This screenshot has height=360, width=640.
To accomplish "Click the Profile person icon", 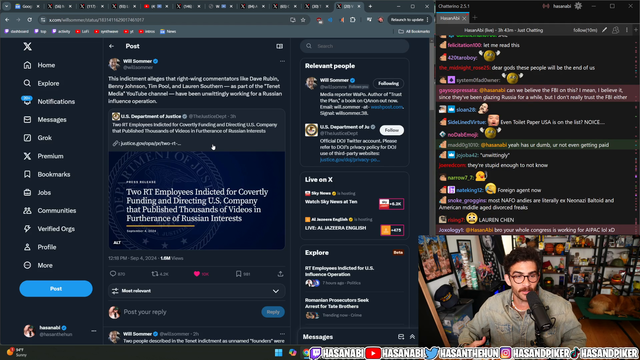I will (x=27, y=247).
